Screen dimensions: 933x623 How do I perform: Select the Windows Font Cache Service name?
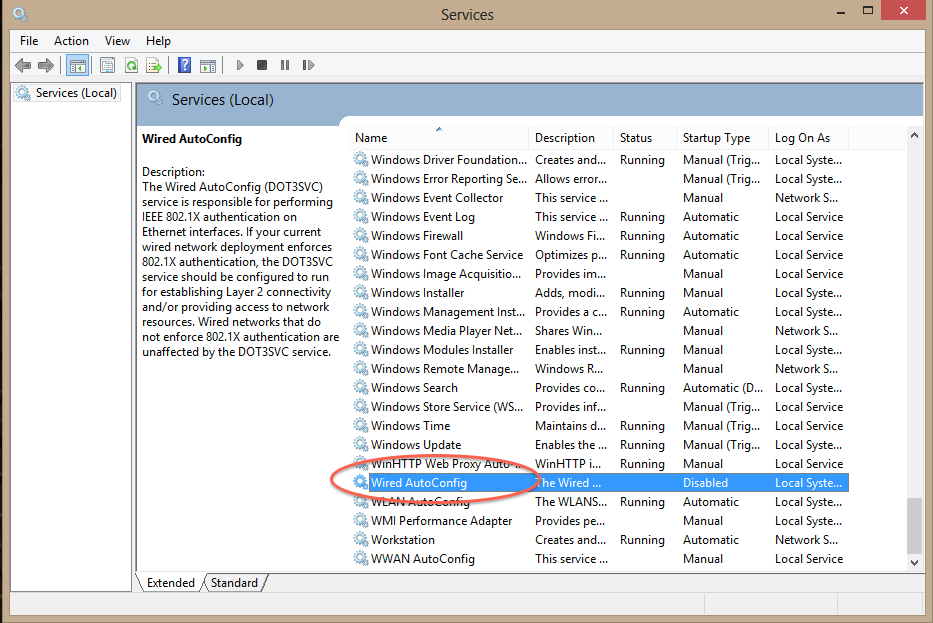tap(447, 255)
